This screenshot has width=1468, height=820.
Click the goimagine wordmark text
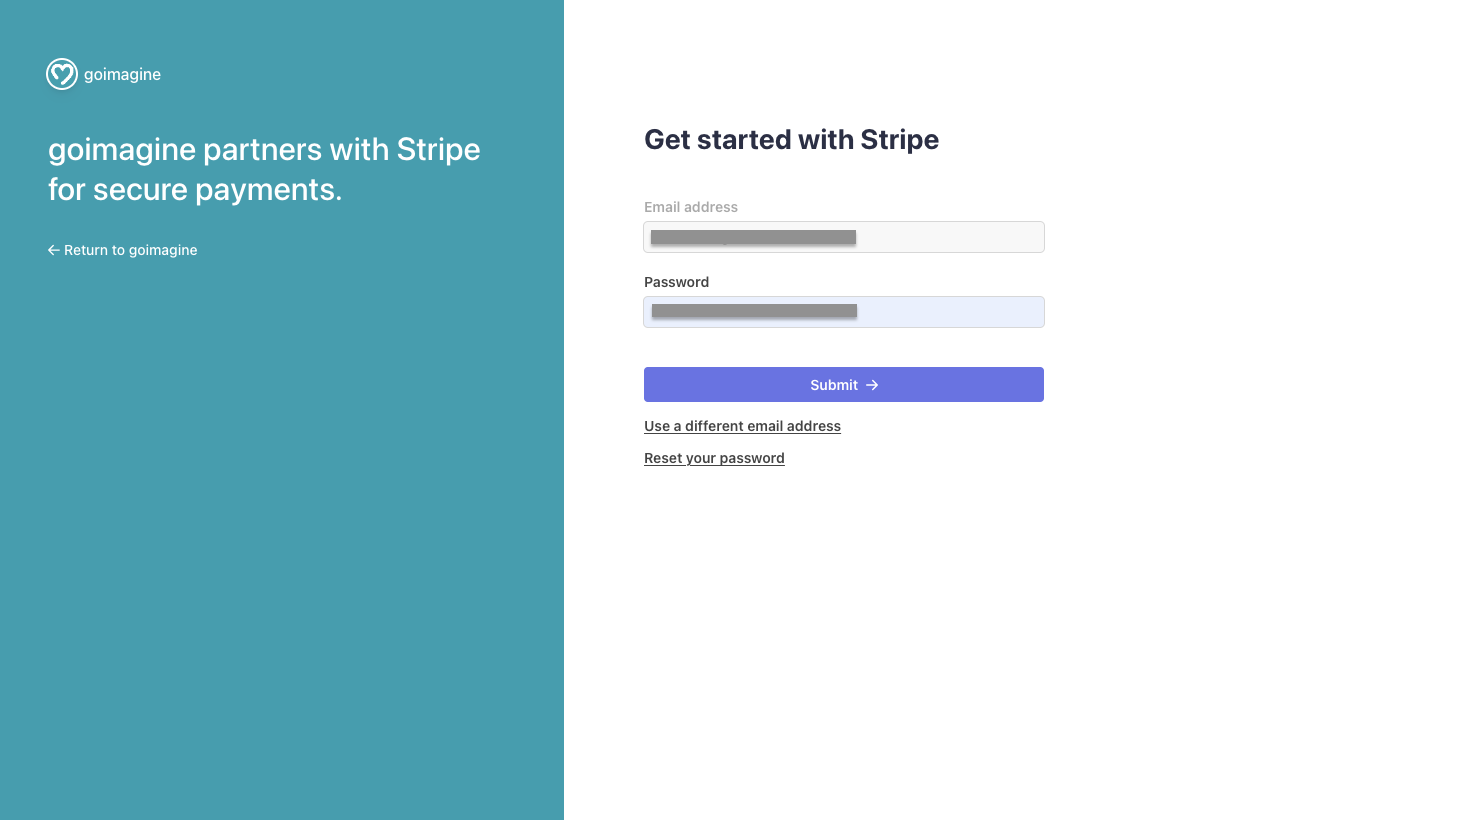tap(122, 74)
